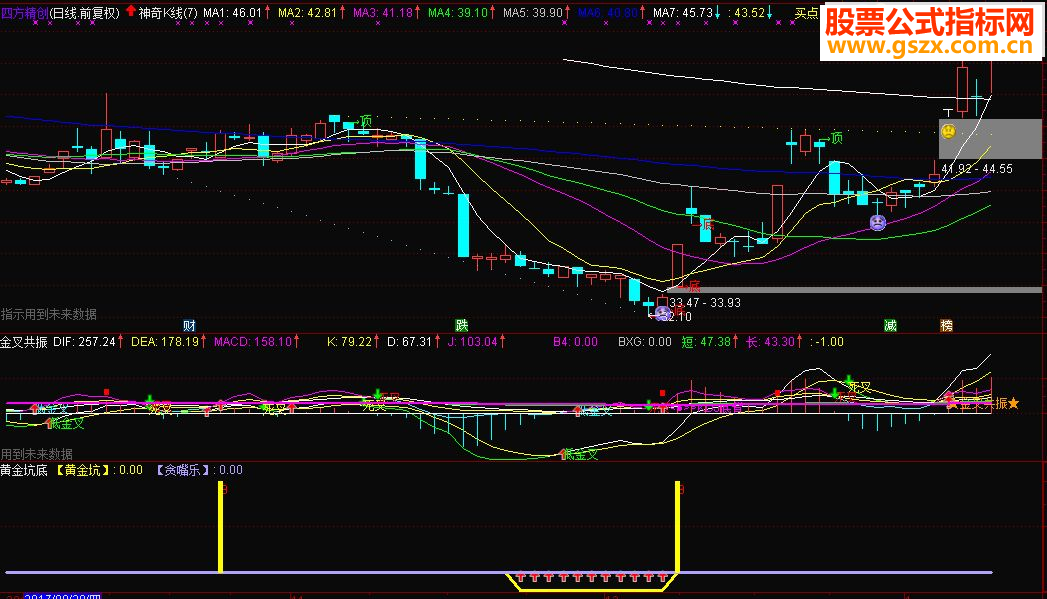The image size is (1047, 599).
Task: Click the DEA: 178.19 value
Action: pos(165,342)
